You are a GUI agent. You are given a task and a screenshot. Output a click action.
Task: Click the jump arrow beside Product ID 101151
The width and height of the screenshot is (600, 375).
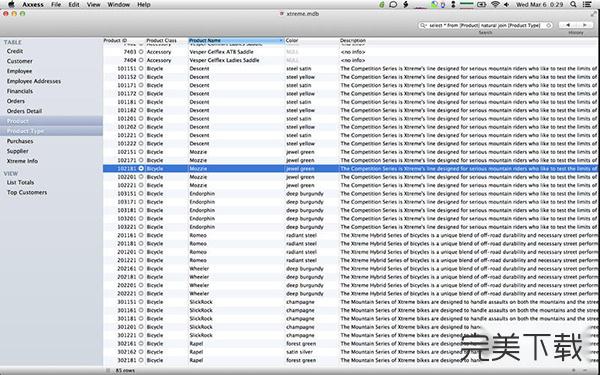click(141, 68)
